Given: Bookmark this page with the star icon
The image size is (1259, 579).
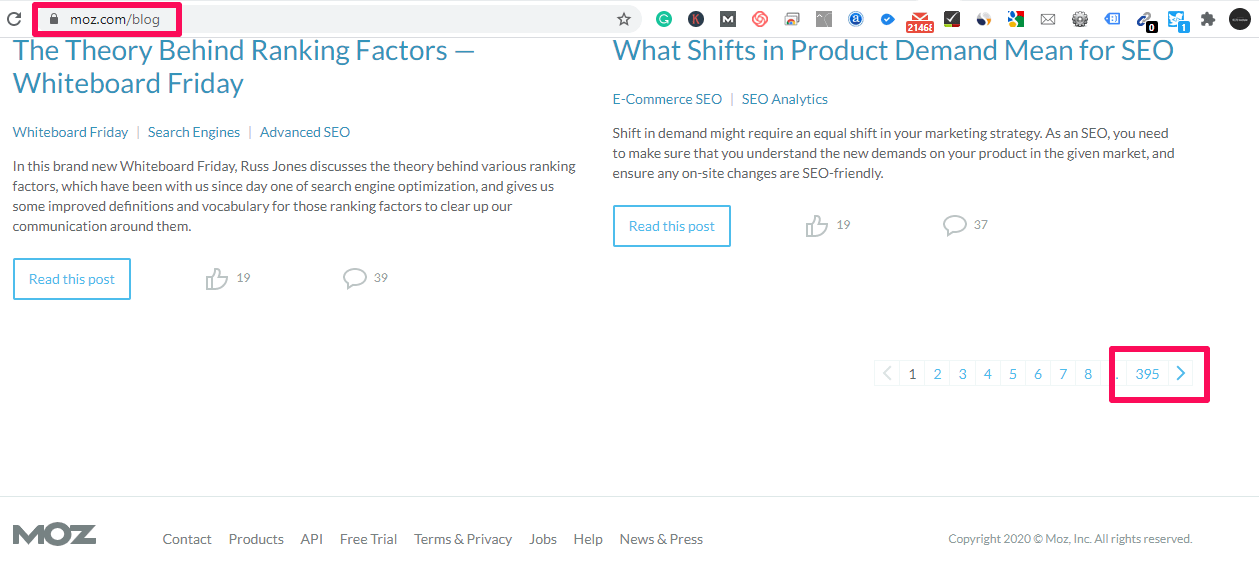Looking at the screenshot, I should pos(624,18).
